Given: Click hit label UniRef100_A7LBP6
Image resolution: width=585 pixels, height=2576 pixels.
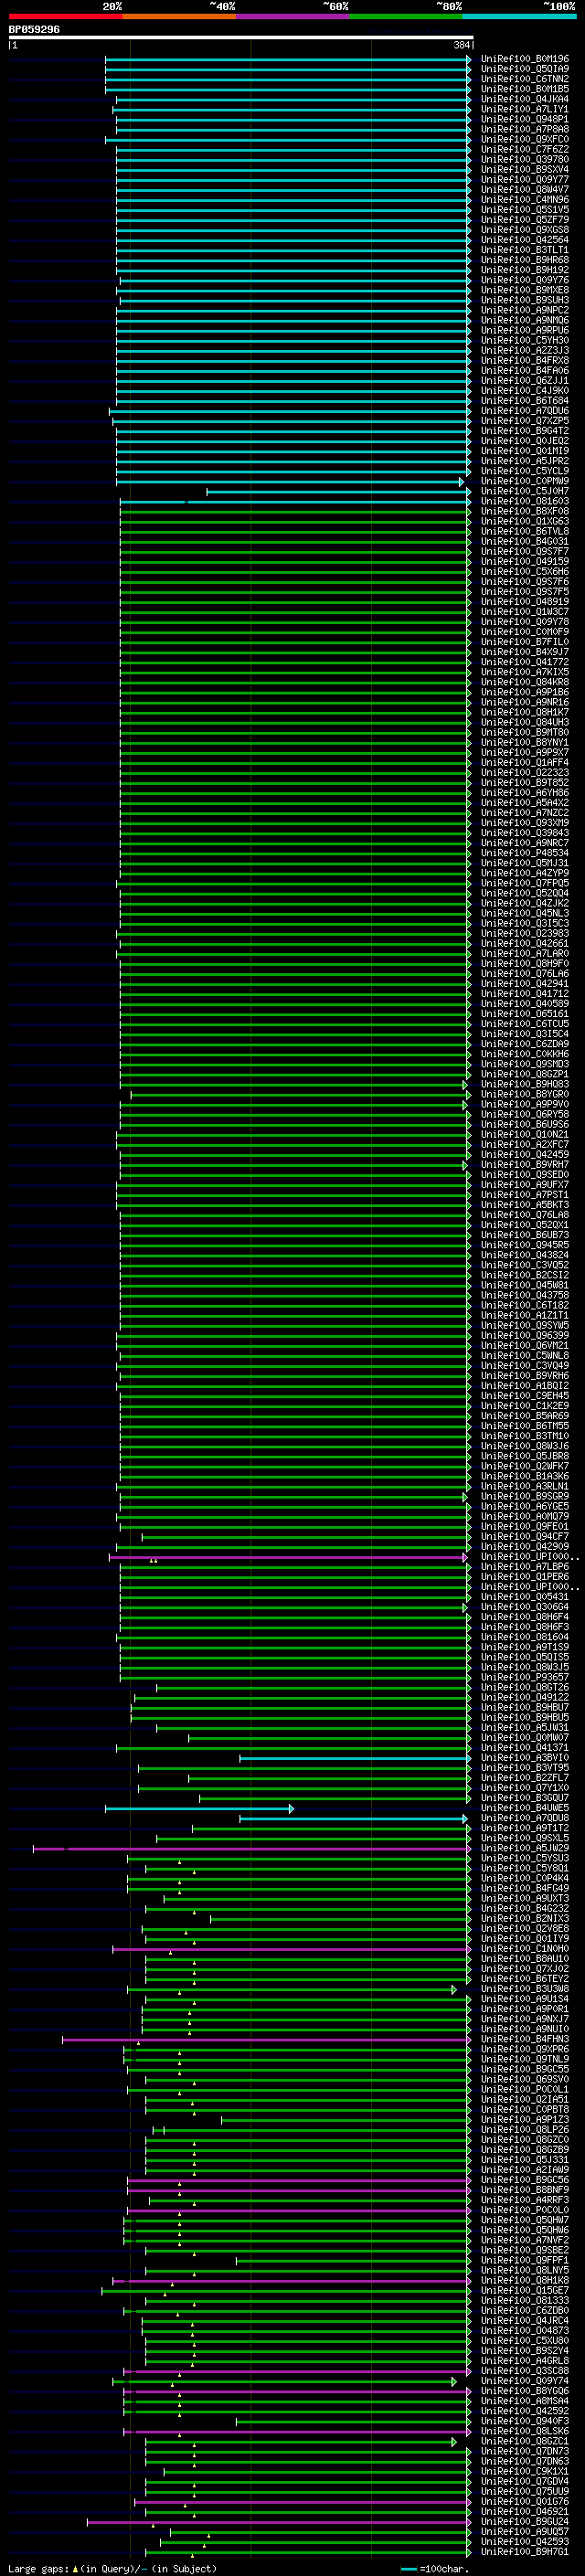Looking at the screenshot, I should [525, 1567].
